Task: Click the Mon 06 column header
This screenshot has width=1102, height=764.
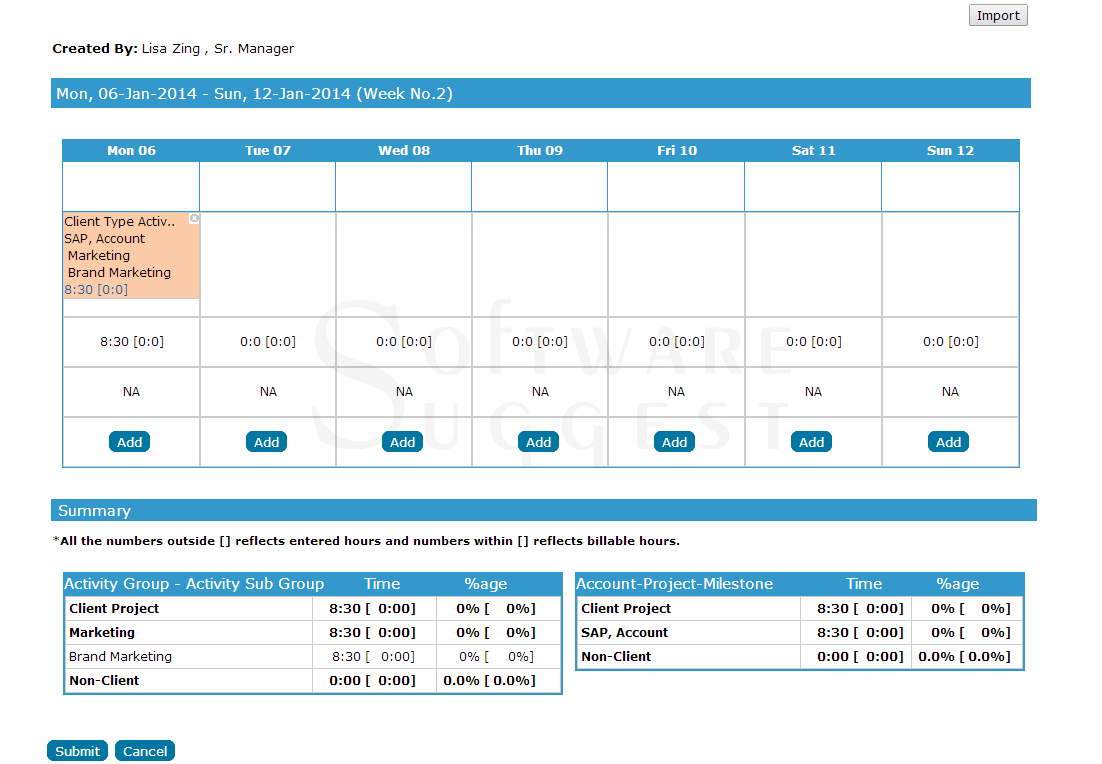Action: (x=131, y=150)
